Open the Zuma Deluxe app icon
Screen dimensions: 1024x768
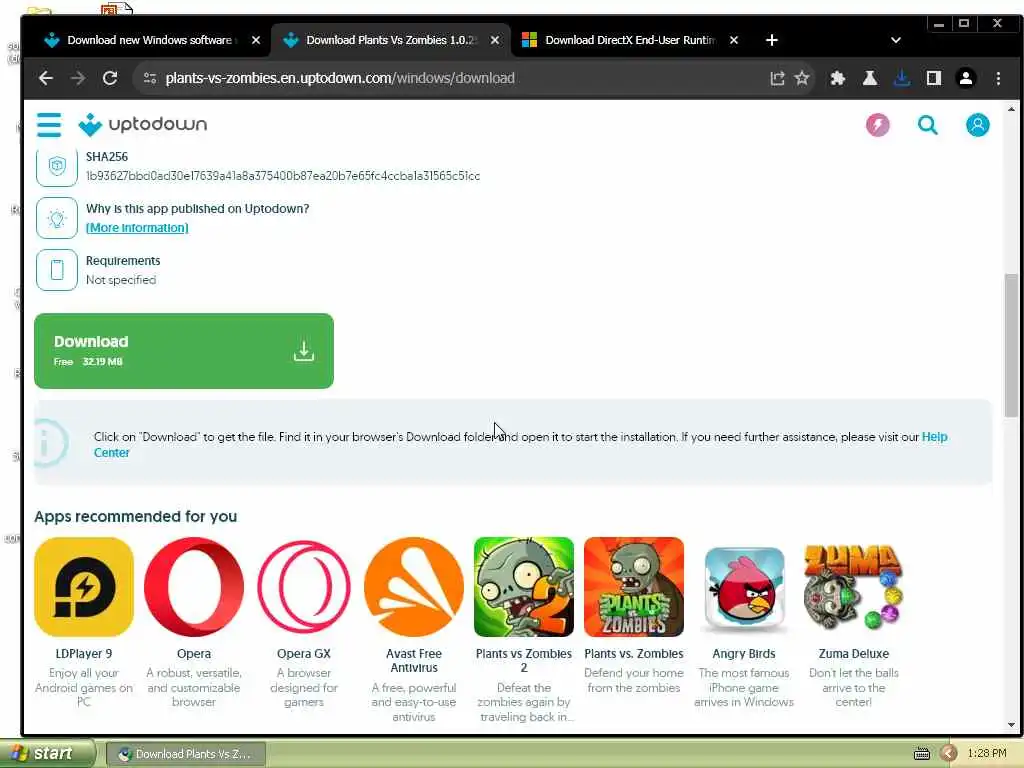pos(854,587)
